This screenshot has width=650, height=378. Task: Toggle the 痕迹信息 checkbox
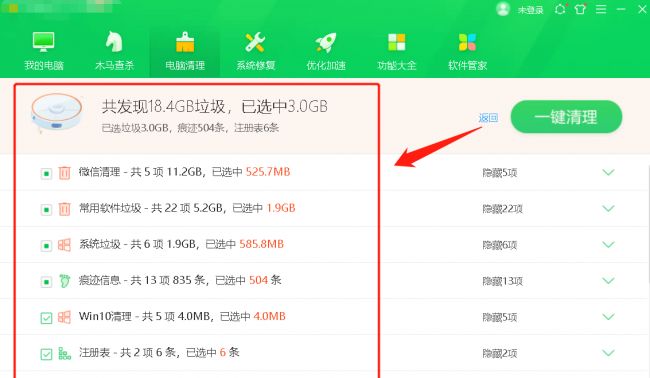[x=46, y=282]
